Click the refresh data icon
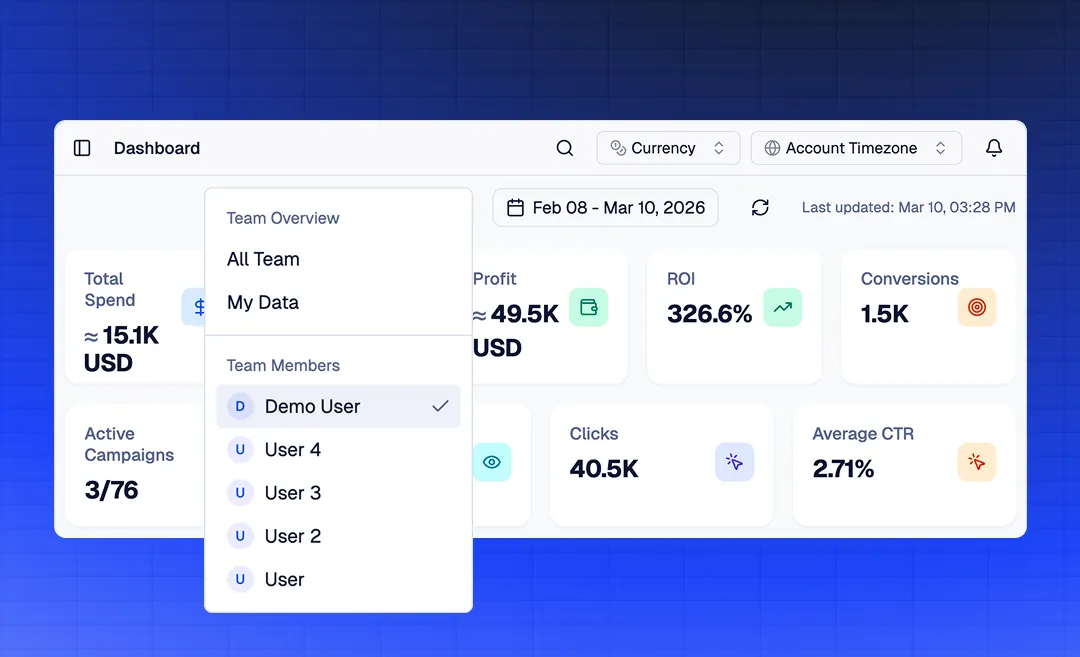This screenshot has height=657, width=1080. pos(760,207)
